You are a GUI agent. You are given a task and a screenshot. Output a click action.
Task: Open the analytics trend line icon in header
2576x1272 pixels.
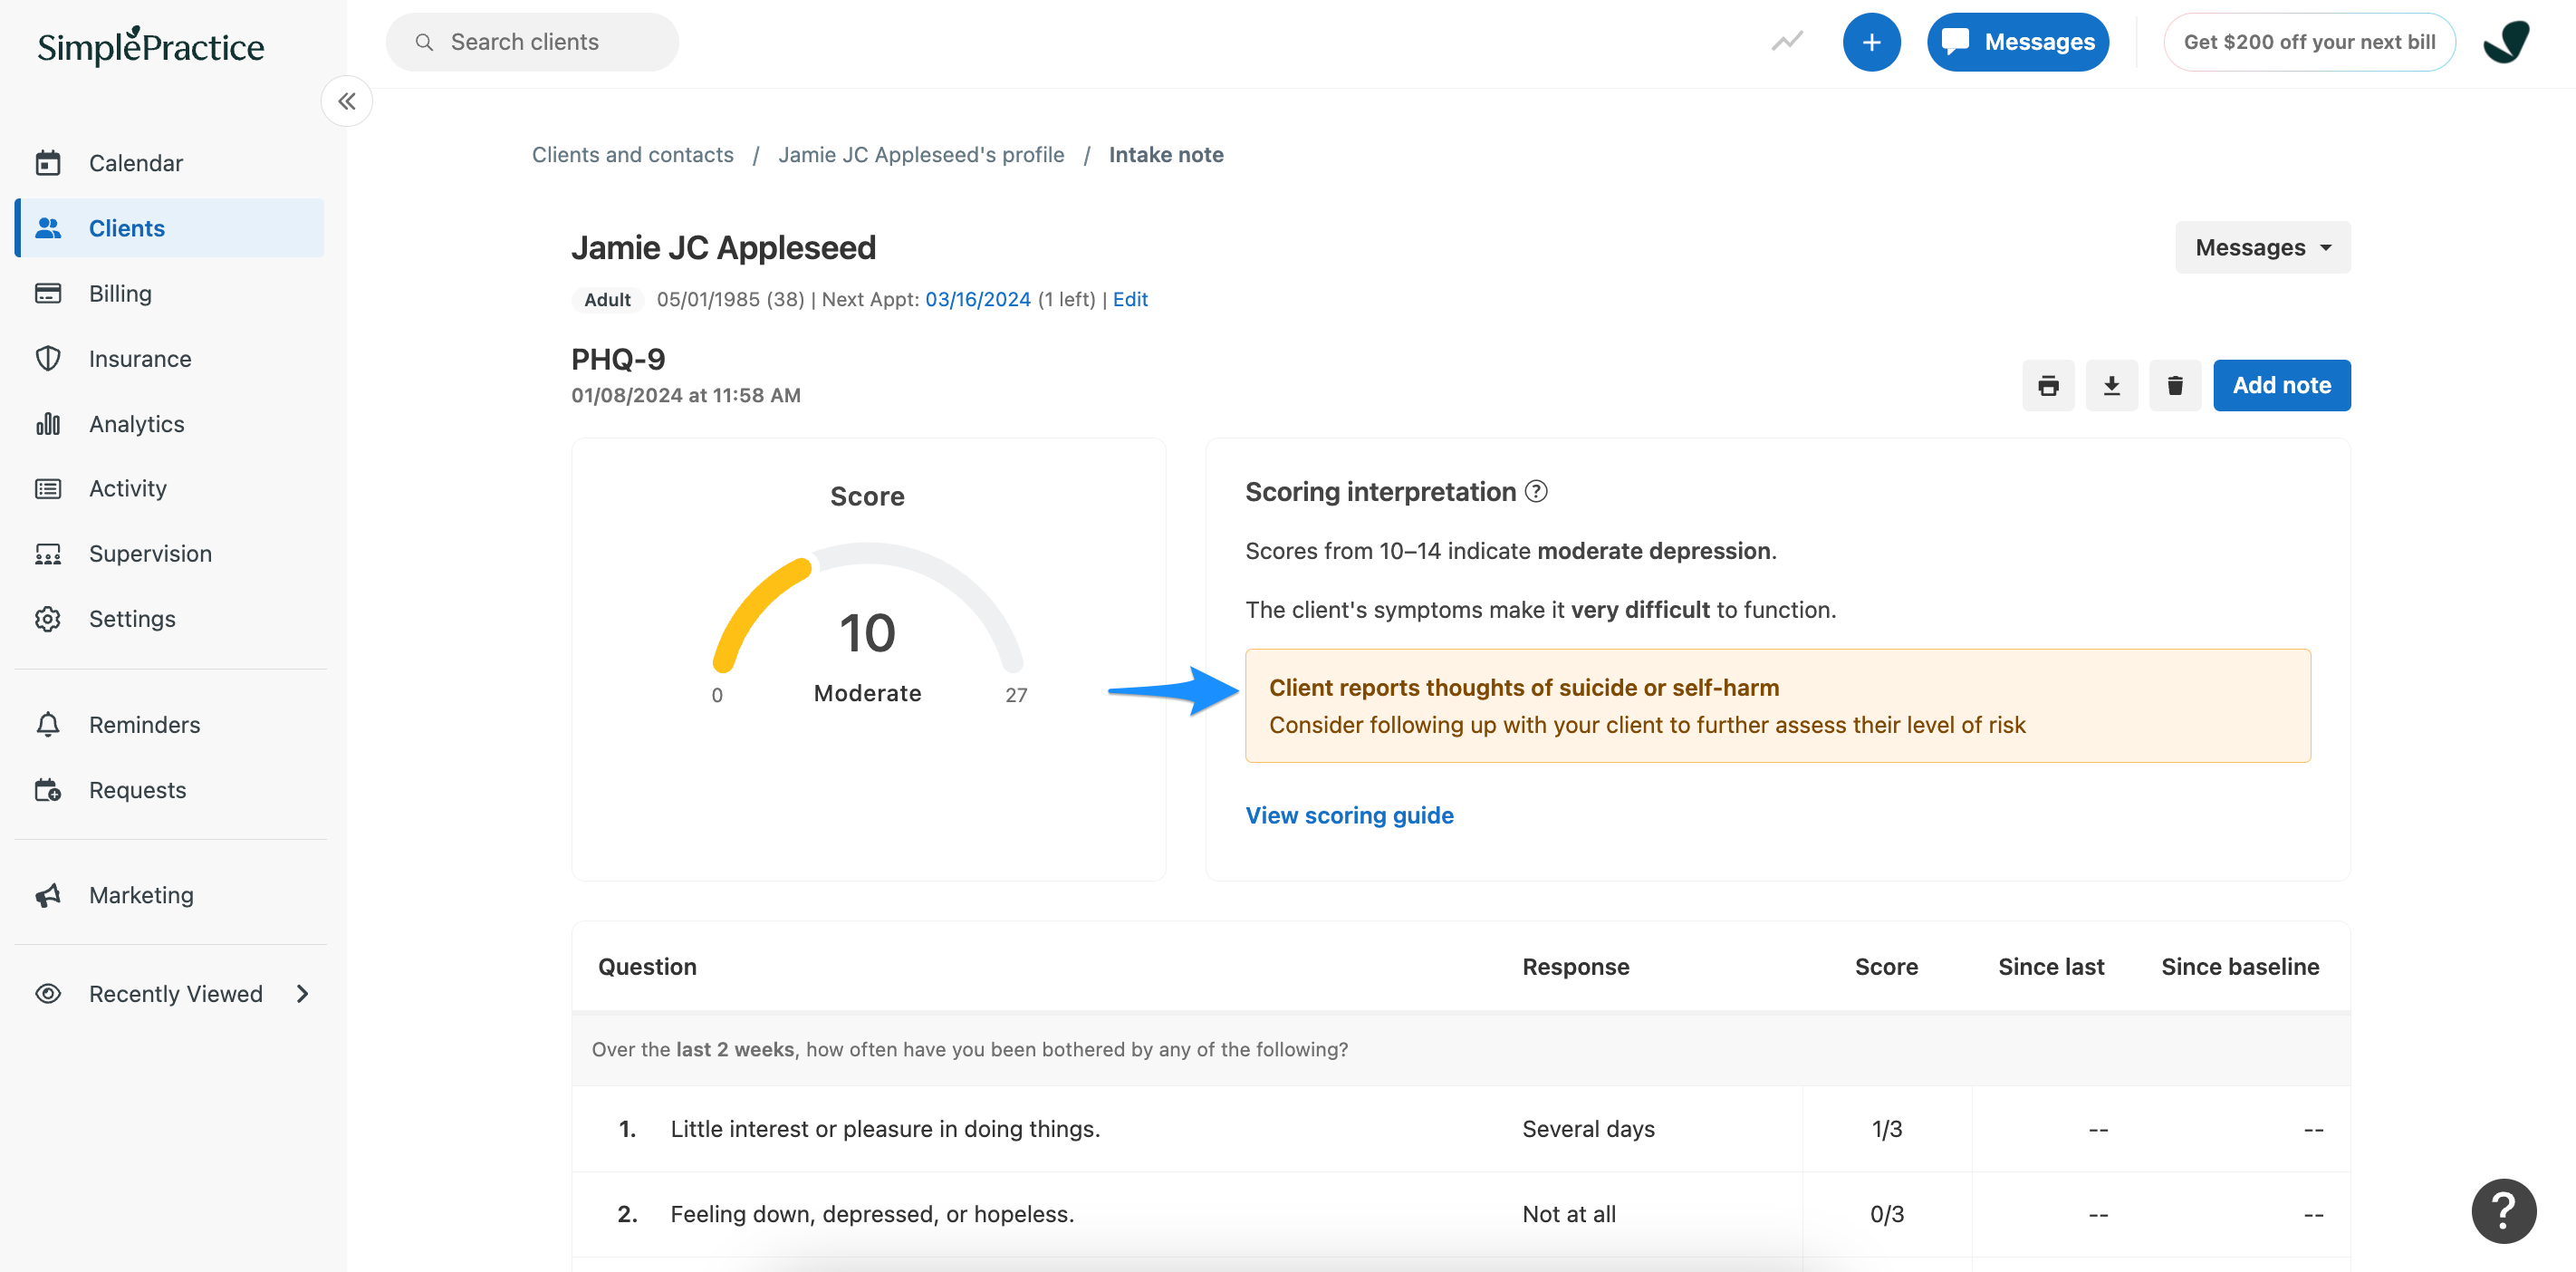click(x=1787, y=42)
